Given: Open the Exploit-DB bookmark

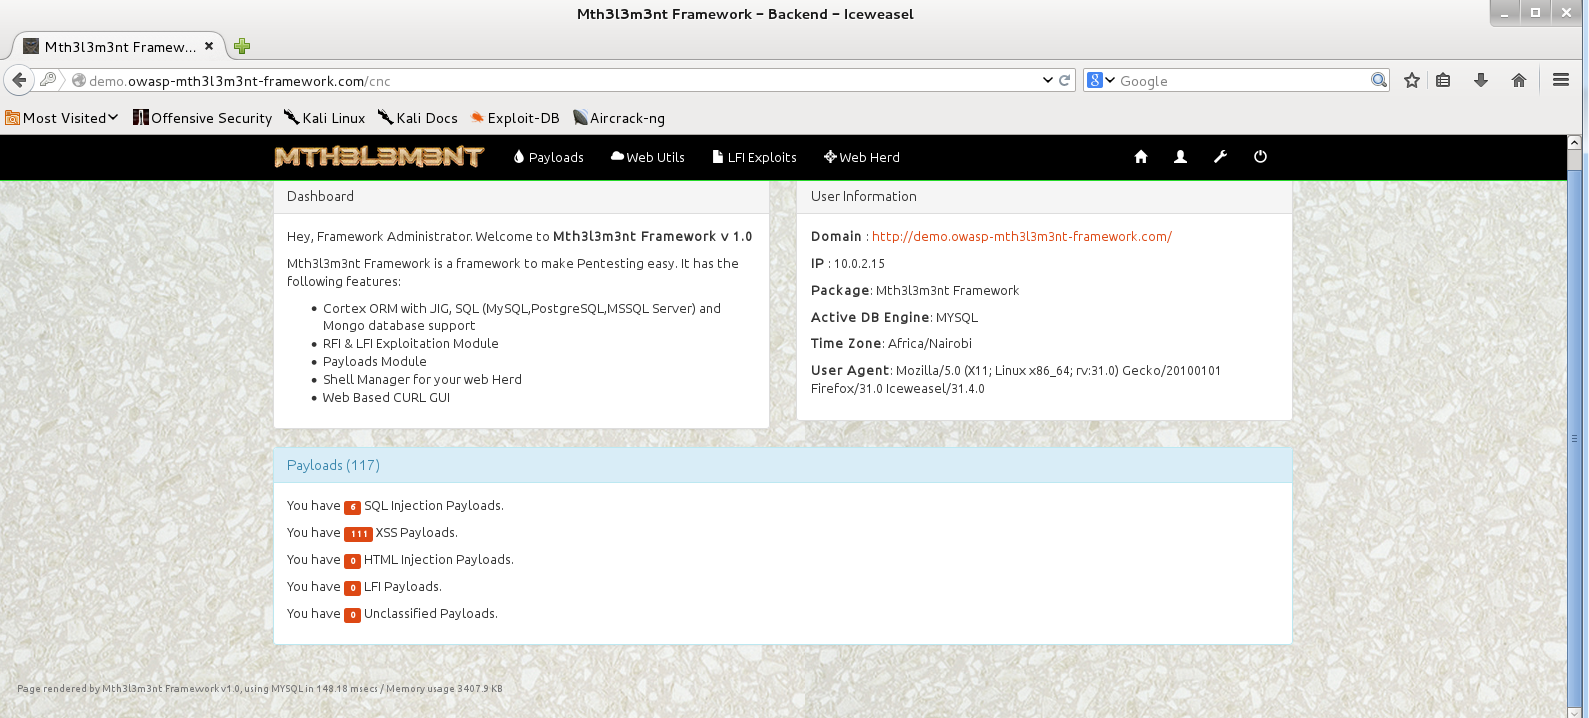Looking at the screenshot, I should point(514,118).
